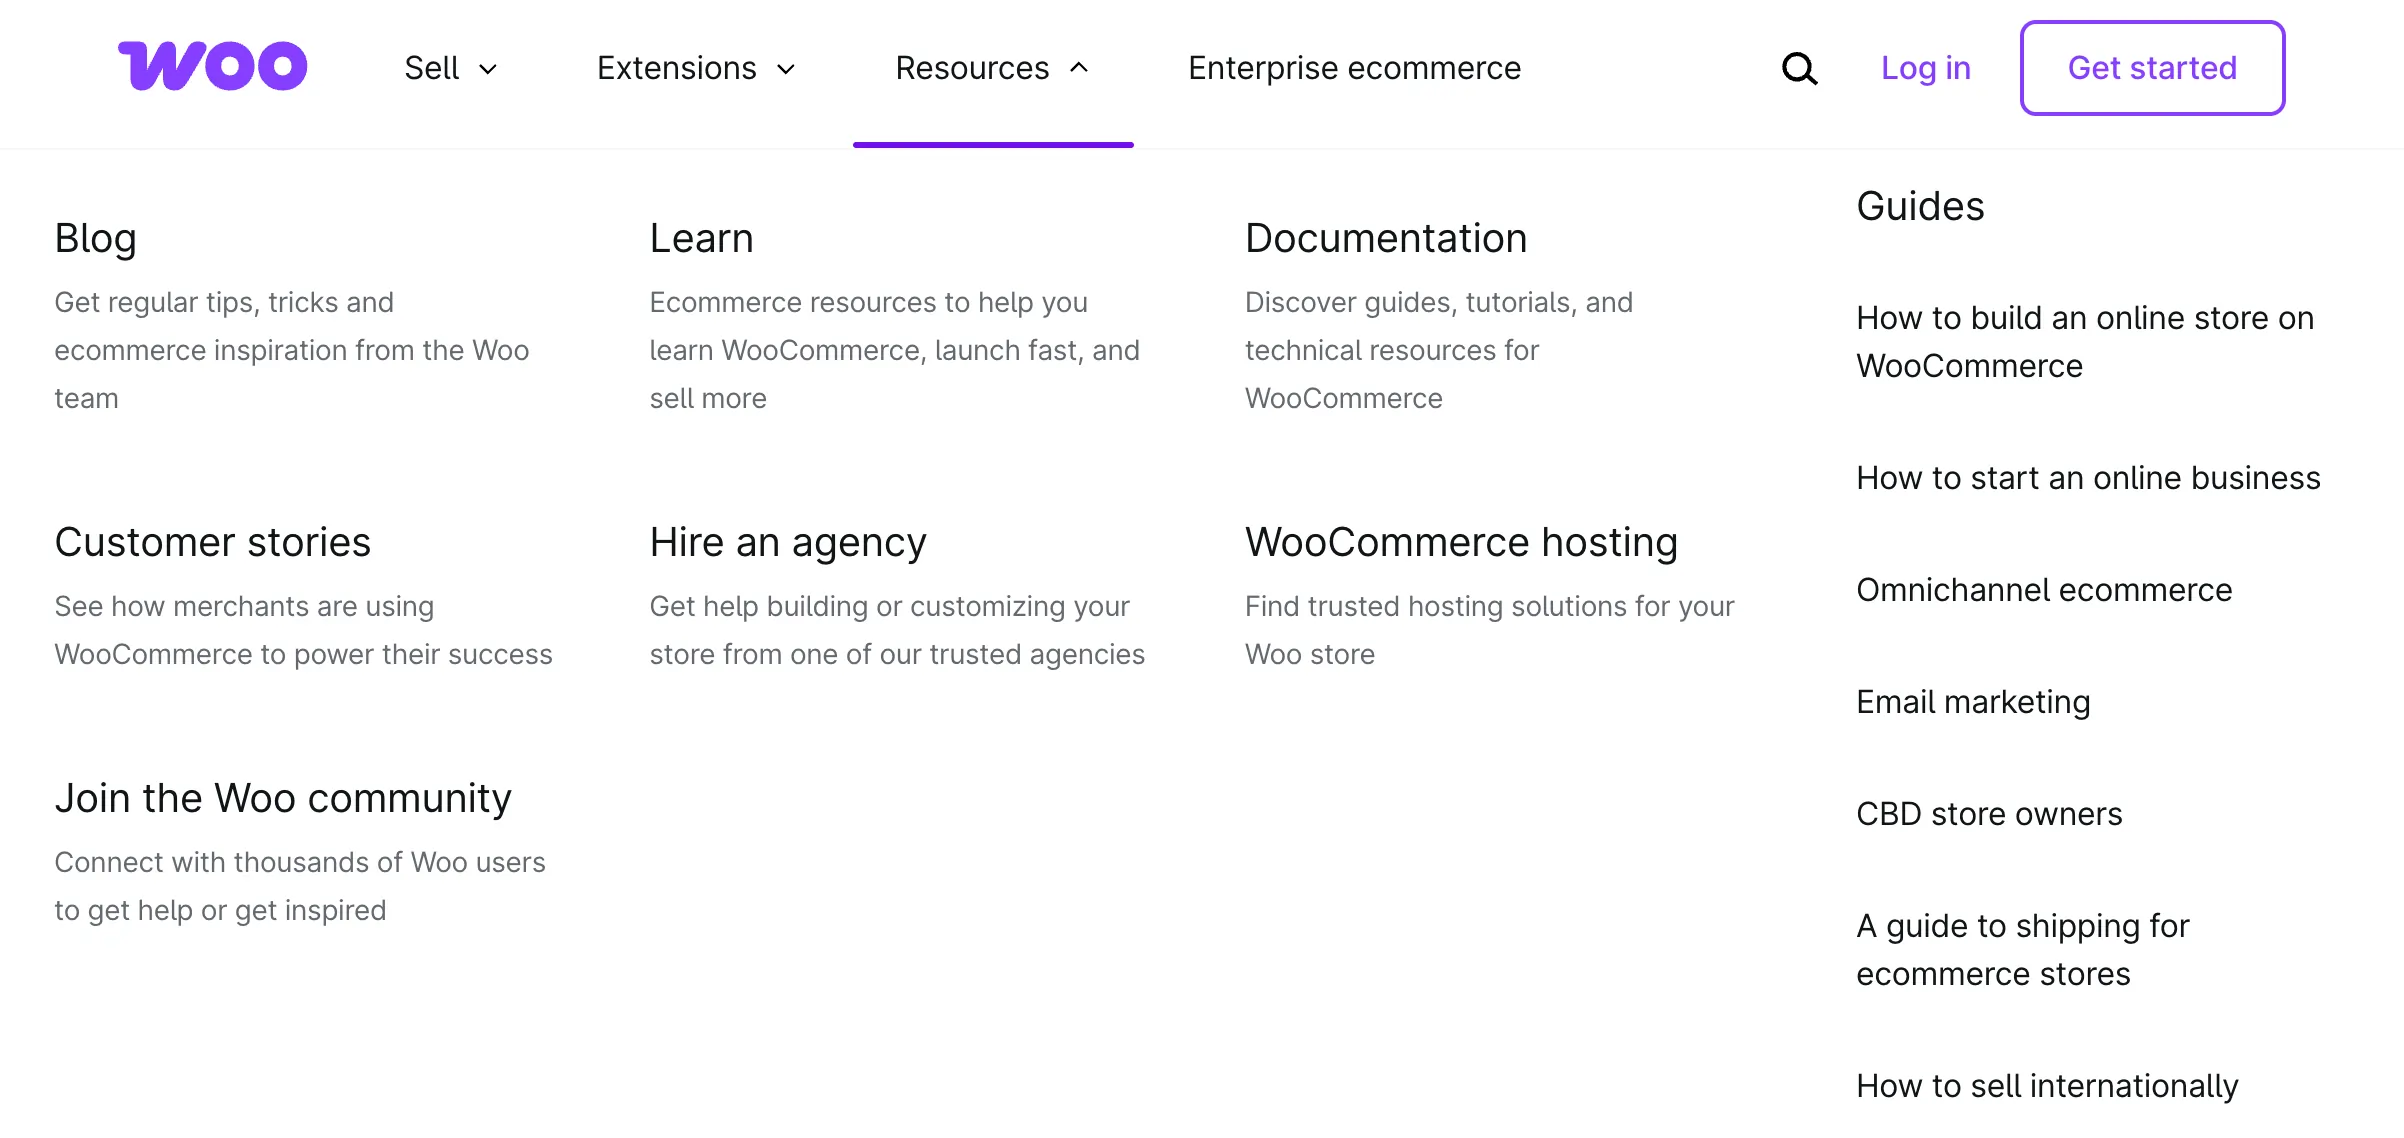Go to Customer stories
The height and width of the screenshot is (1138, 2404).
click(x=212, y=542)
